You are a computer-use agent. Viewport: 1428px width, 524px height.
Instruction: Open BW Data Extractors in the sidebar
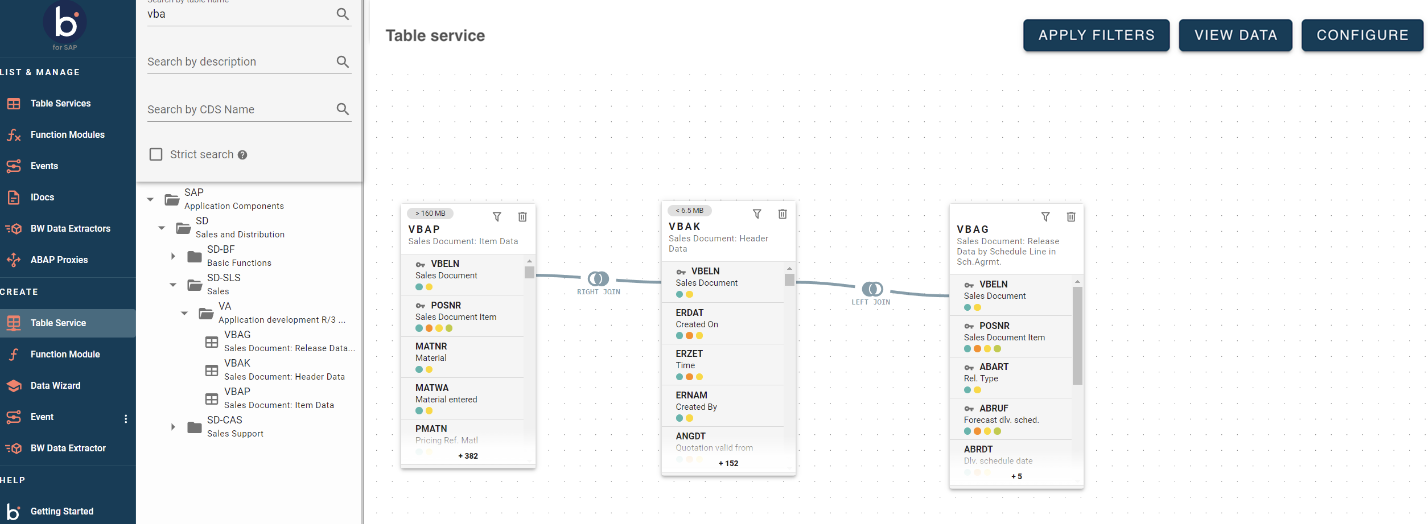click(70, 229)
